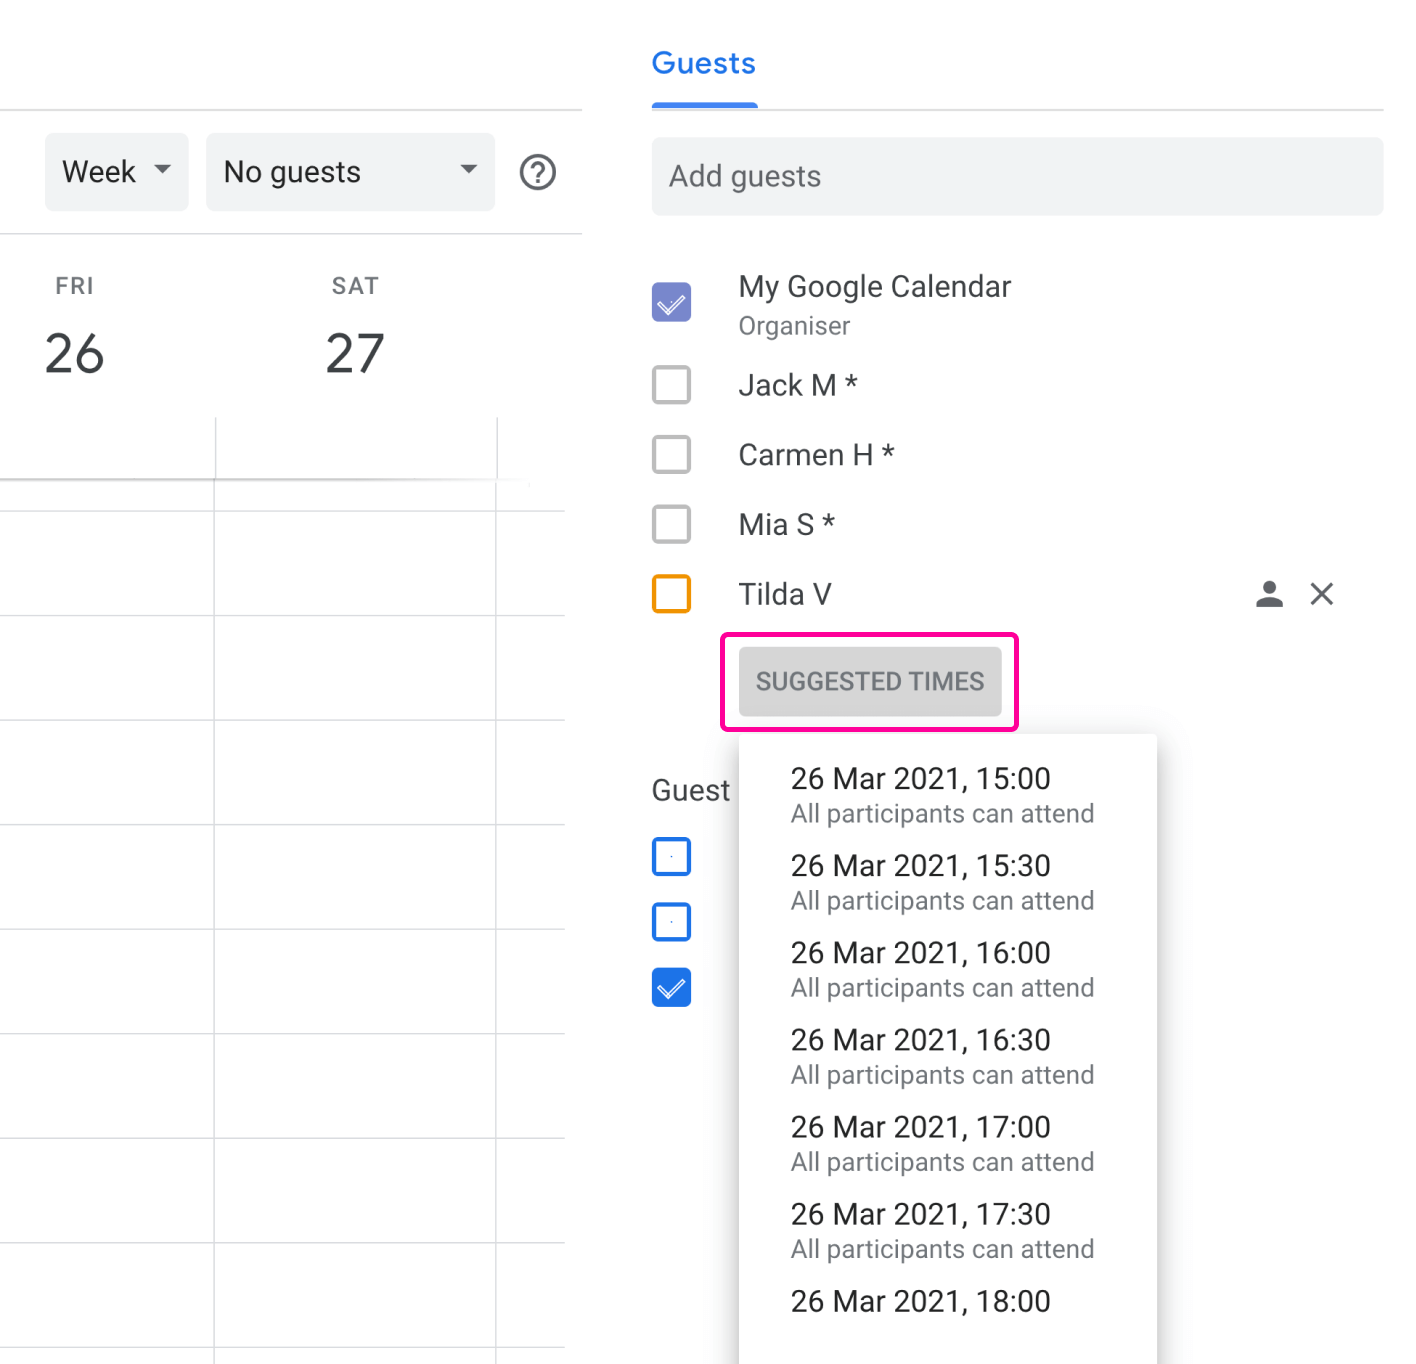Click the person icon next to Tilda V
This screenshot has width=1416, height=1364.
tap(1268, 594)
